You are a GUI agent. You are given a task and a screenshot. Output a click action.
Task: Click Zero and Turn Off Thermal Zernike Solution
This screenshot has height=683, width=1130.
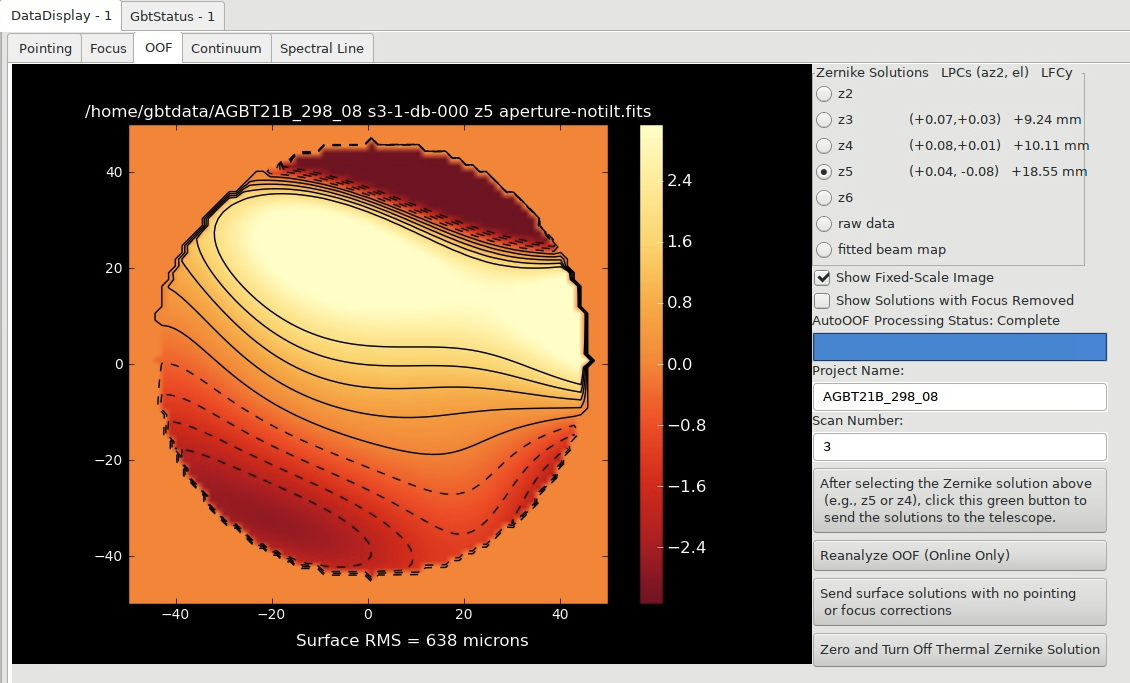pos(959,649)
